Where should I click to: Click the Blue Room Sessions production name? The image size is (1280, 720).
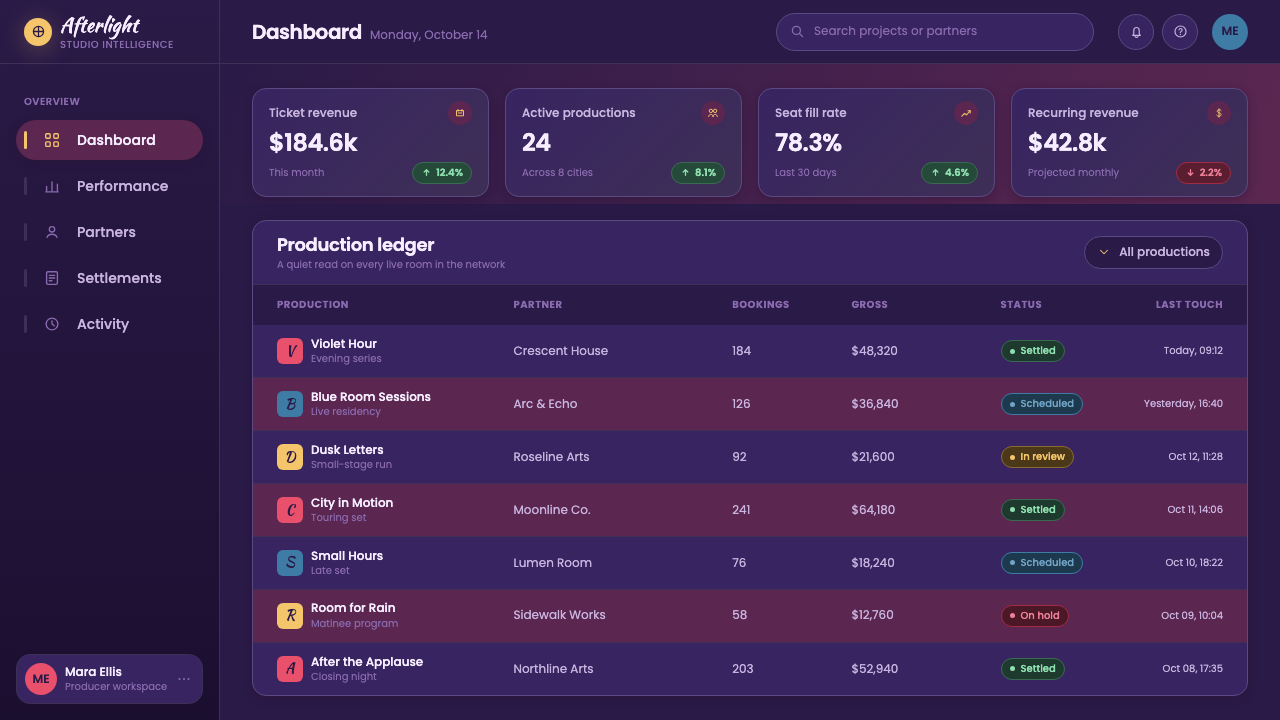click(x=371, y=397)
